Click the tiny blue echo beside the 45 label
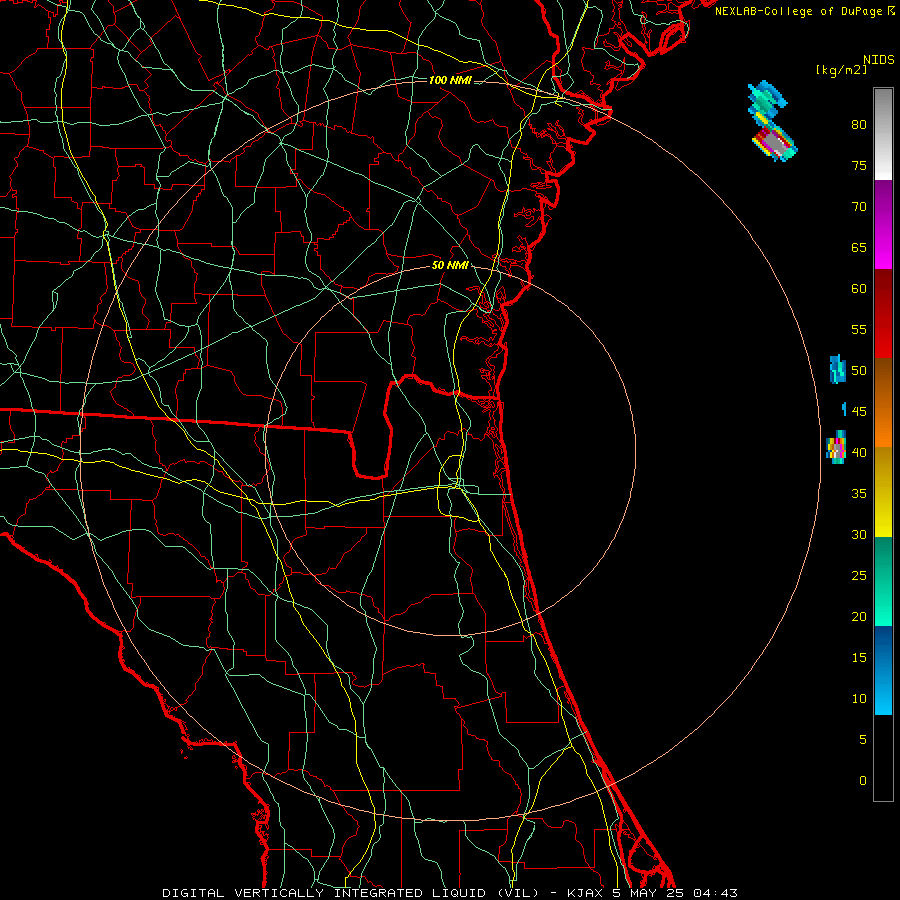The width and height of the screenshot is (900, 900). (x=844, y=409)
